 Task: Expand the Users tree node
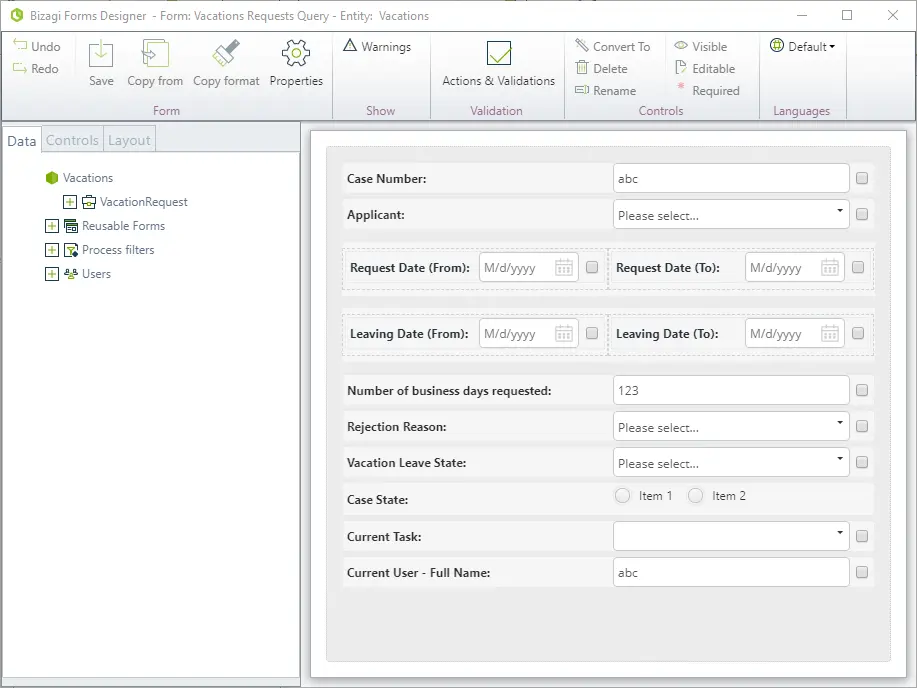[51, 274]
